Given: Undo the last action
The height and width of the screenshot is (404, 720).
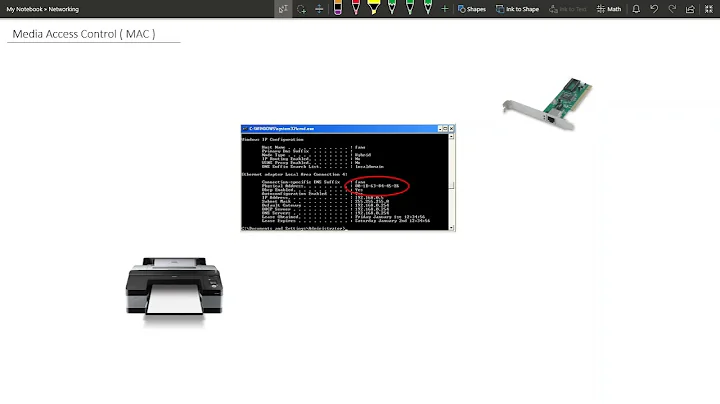Looking at the screenshot, I should click(x=654, y=9).
